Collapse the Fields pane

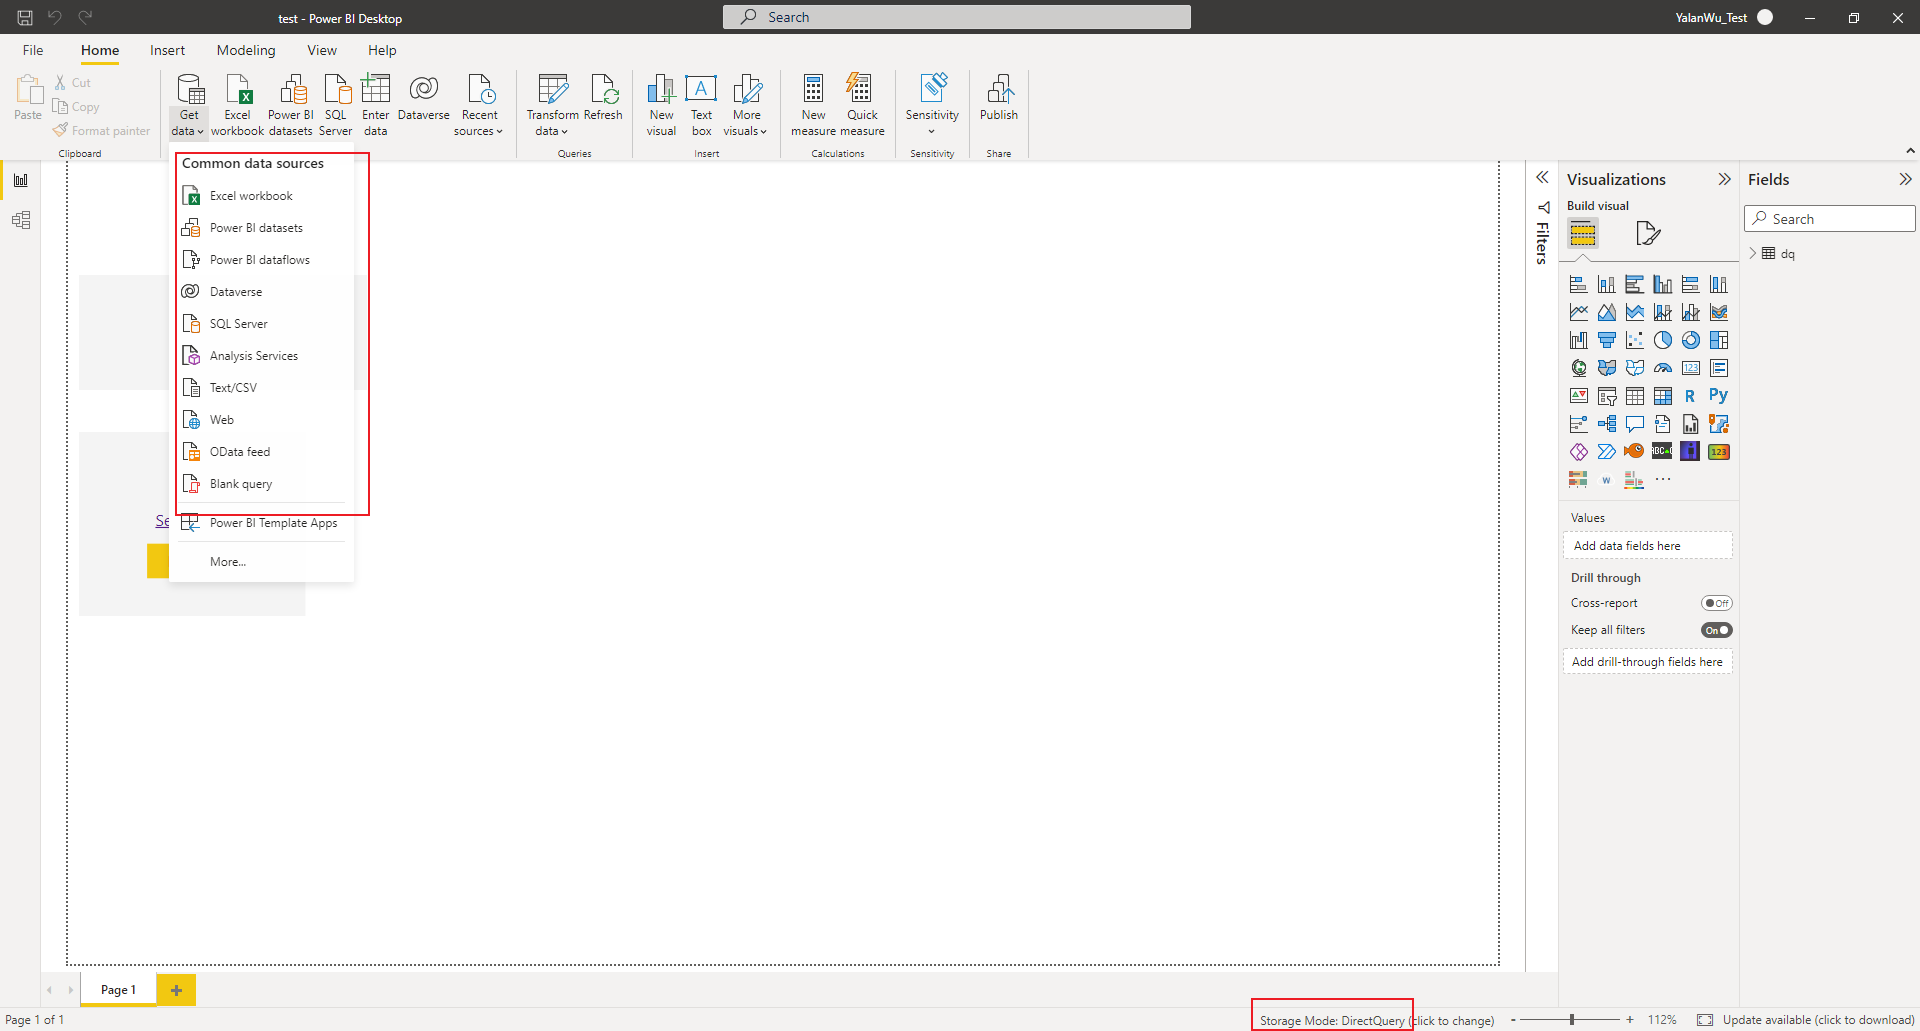[1905, 179]
